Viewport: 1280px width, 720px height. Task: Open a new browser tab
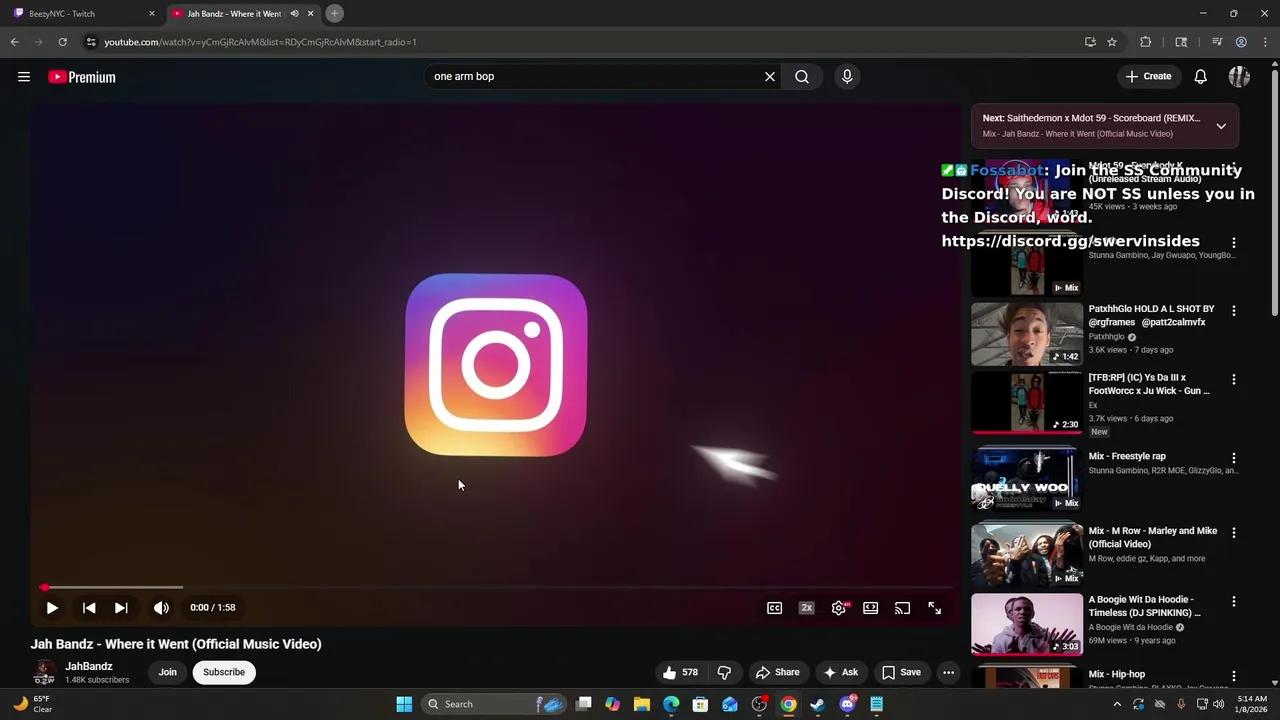[x=335, y=13]
